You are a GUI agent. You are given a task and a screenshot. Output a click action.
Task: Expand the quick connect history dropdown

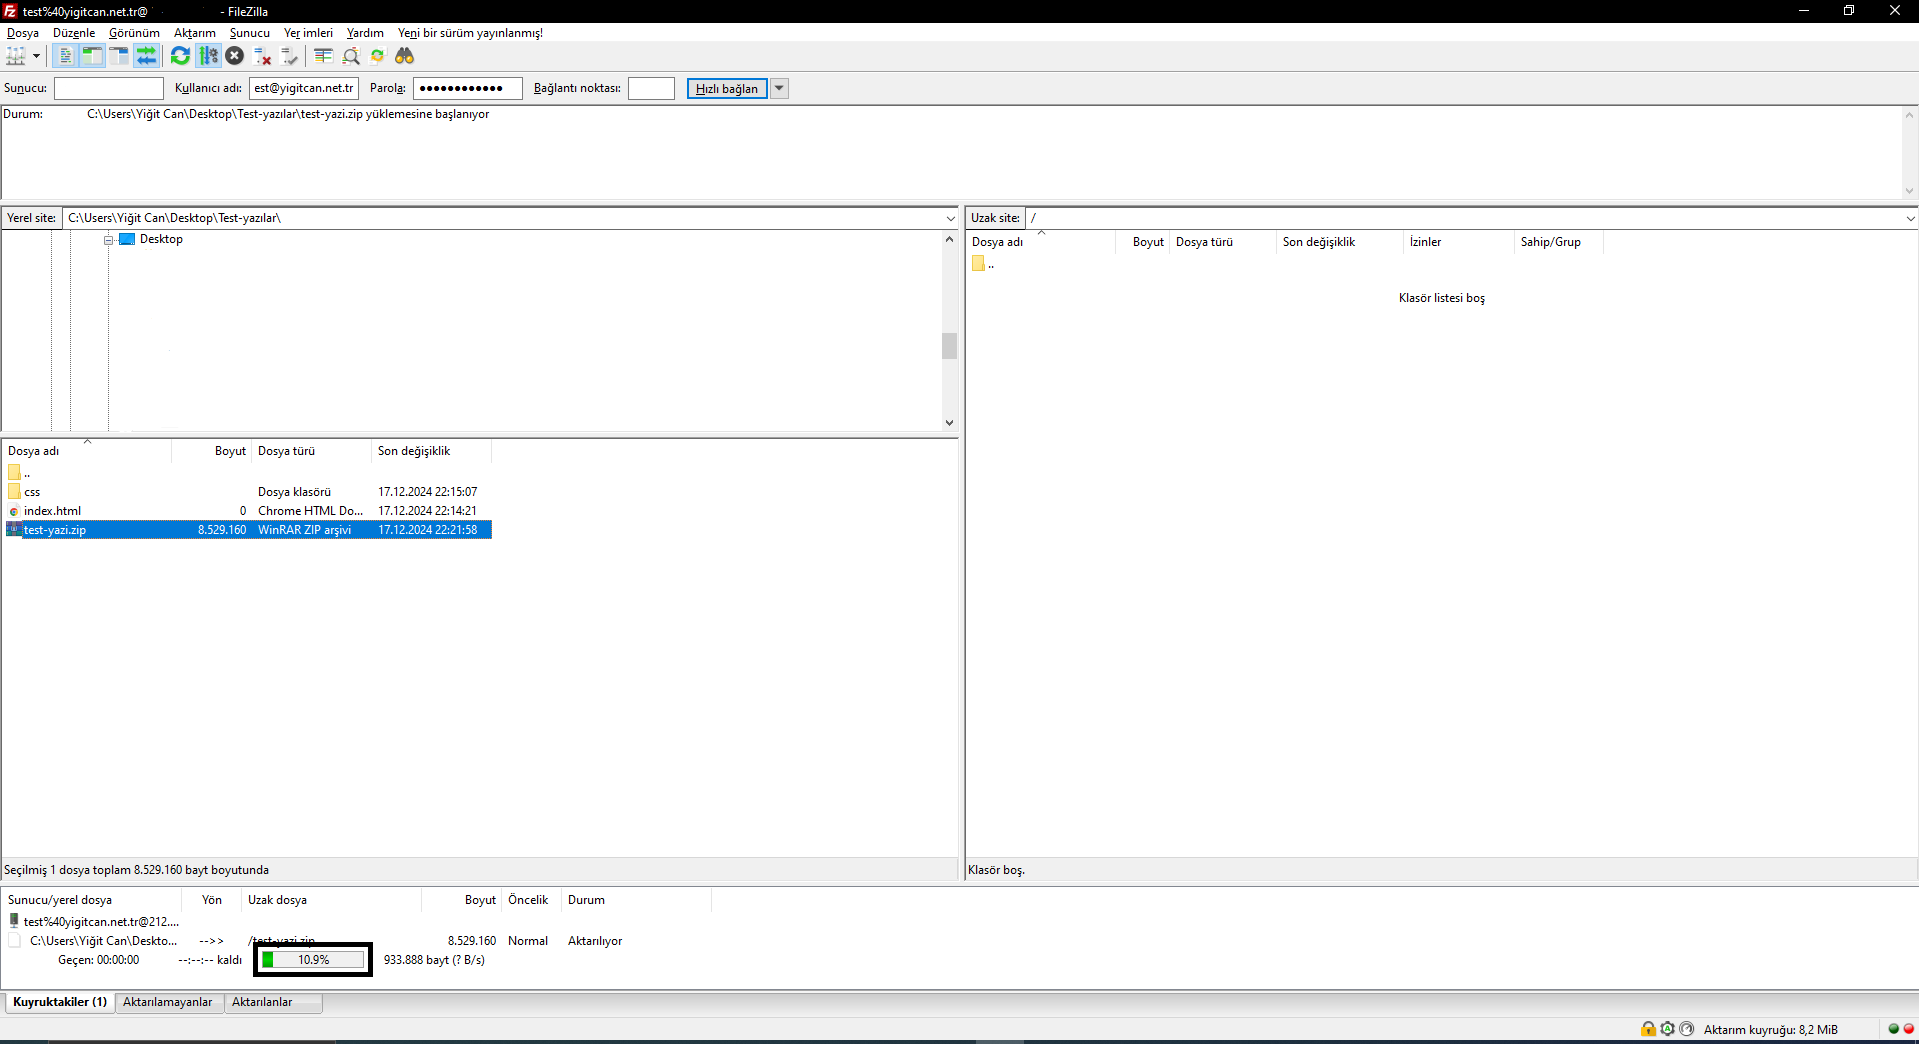tap(779, 89)
